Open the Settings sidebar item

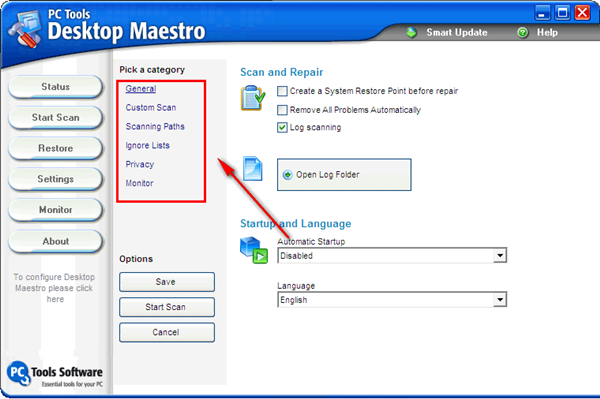pos(55,179)
